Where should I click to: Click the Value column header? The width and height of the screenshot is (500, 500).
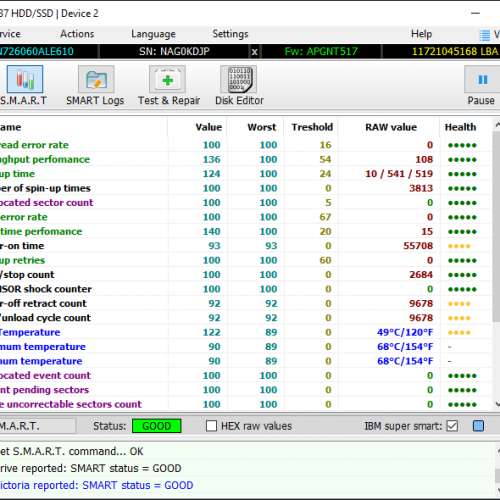coord(209,127)
